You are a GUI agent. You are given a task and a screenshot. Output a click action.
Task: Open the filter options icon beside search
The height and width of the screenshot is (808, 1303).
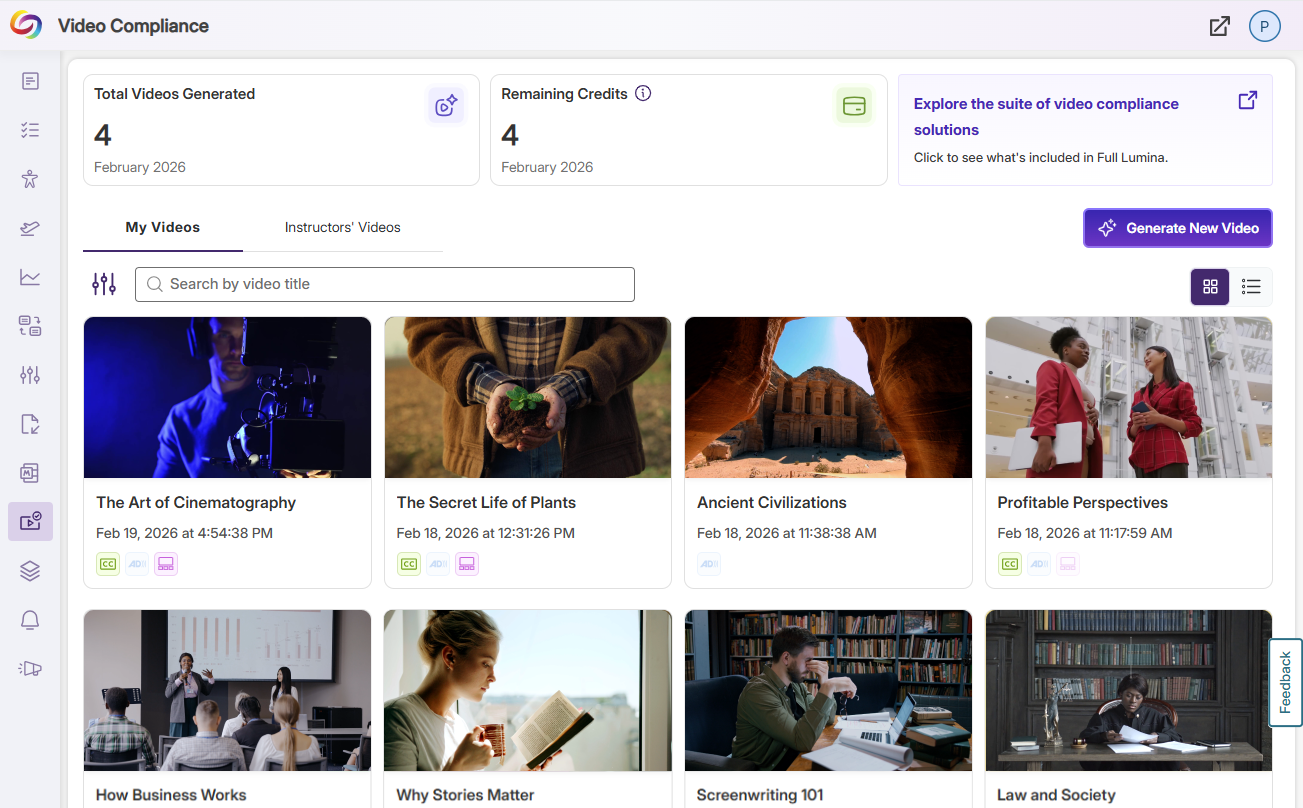pyautogui.click(x=104, y=284)
